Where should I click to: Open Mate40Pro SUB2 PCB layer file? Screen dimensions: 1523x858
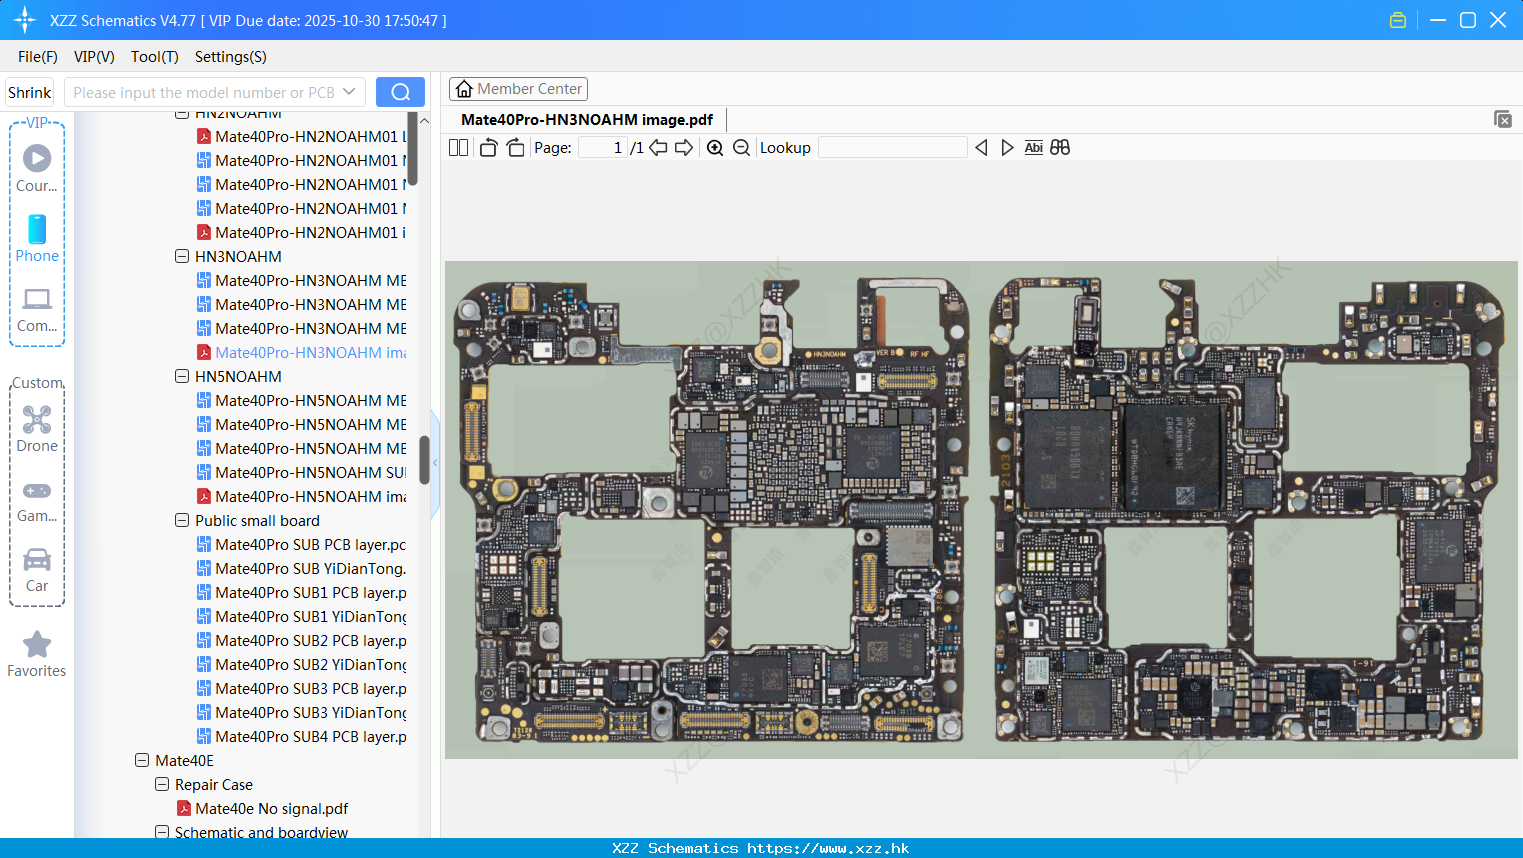(301, 640)
